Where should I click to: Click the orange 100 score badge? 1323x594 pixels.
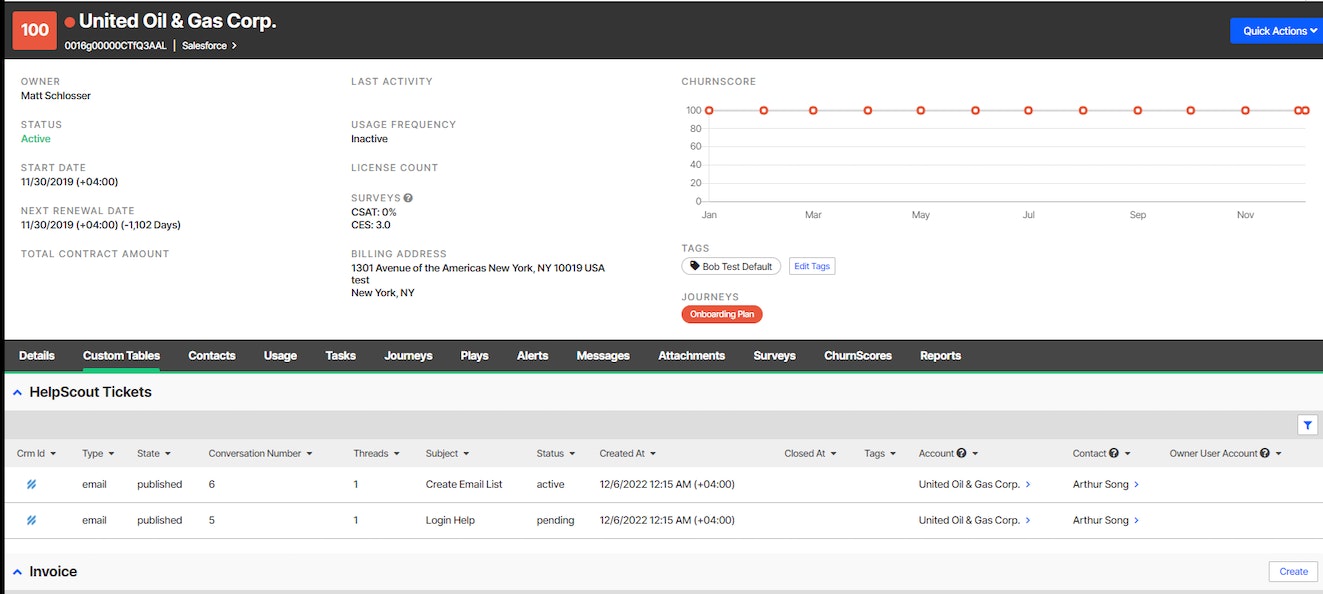[x=34, y=30]
